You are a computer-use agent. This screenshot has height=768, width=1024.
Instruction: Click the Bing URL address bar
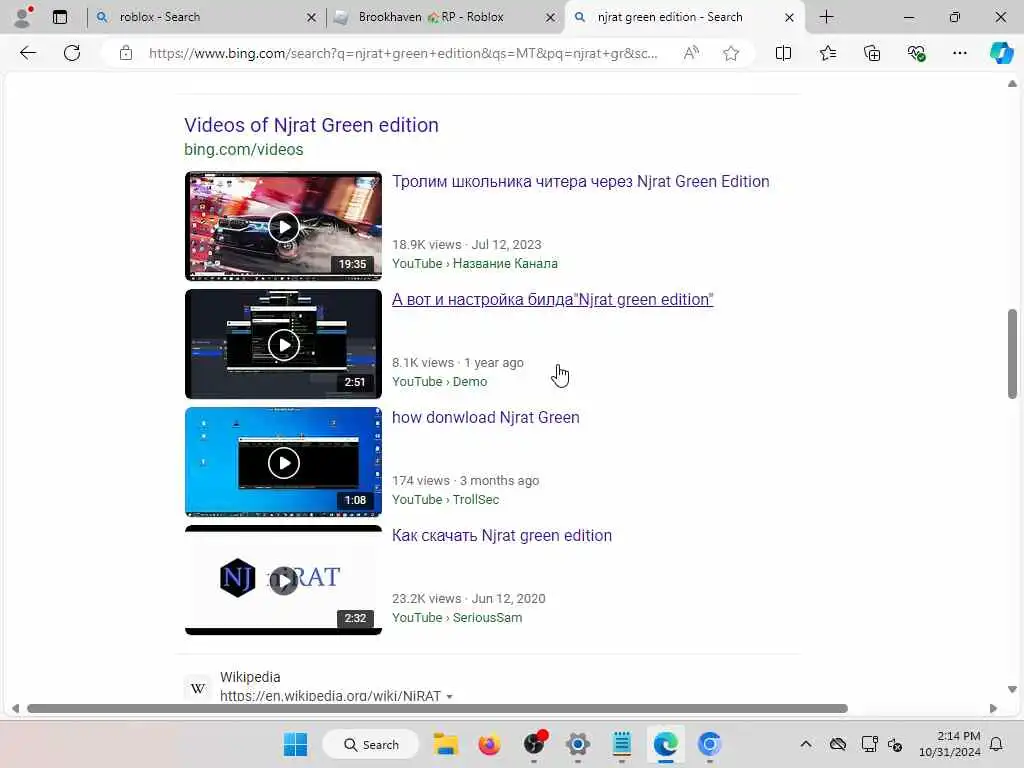(x=403, y=53)
